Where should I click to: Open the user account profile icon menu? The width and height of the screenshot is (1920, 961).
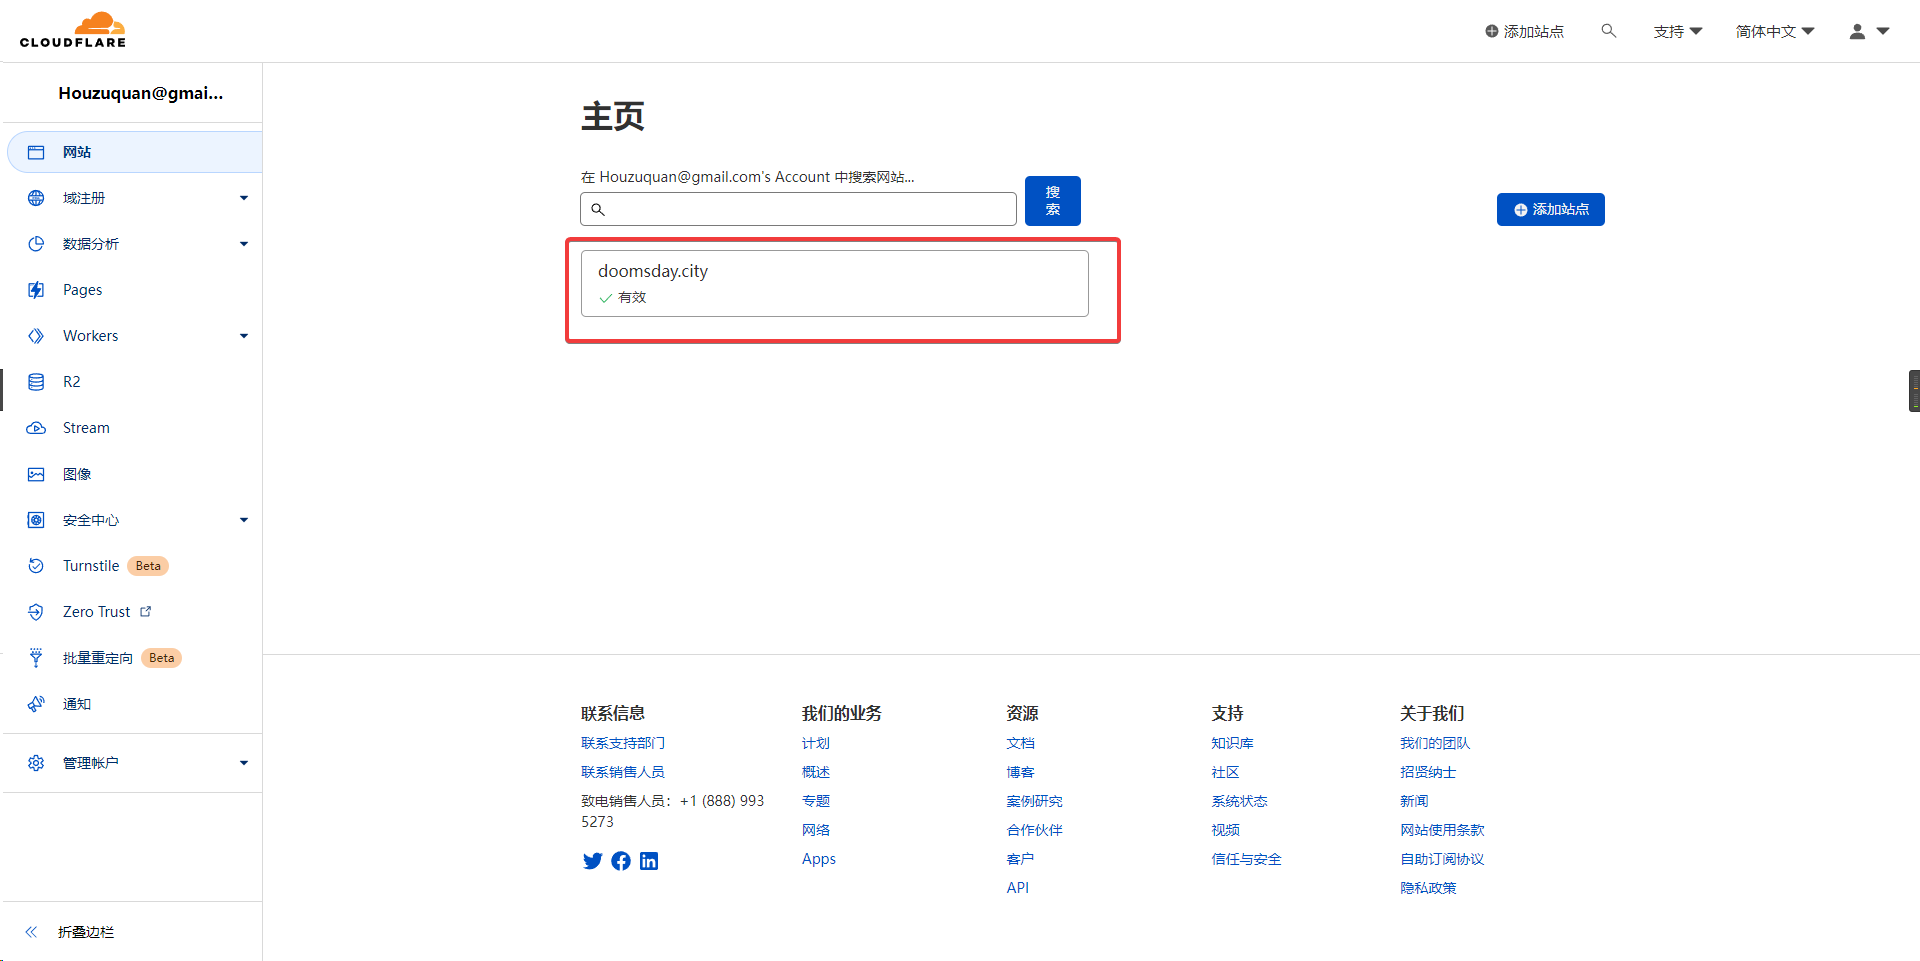tap(1868, 31)
